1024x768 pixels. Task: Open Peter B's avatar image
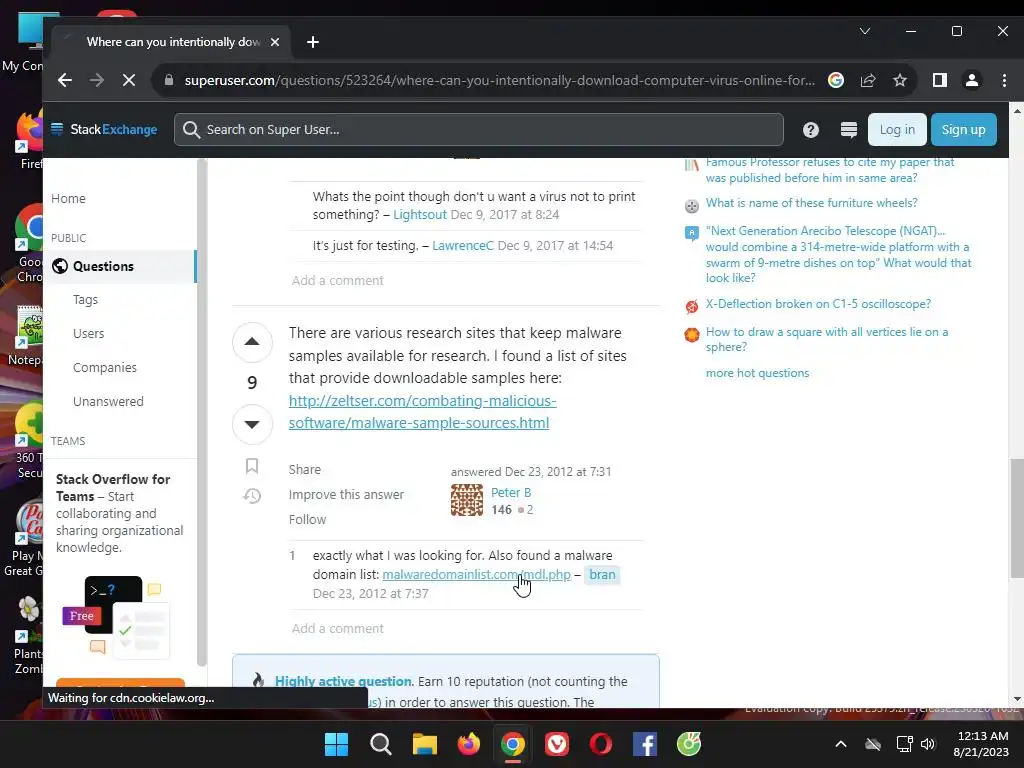467,500
